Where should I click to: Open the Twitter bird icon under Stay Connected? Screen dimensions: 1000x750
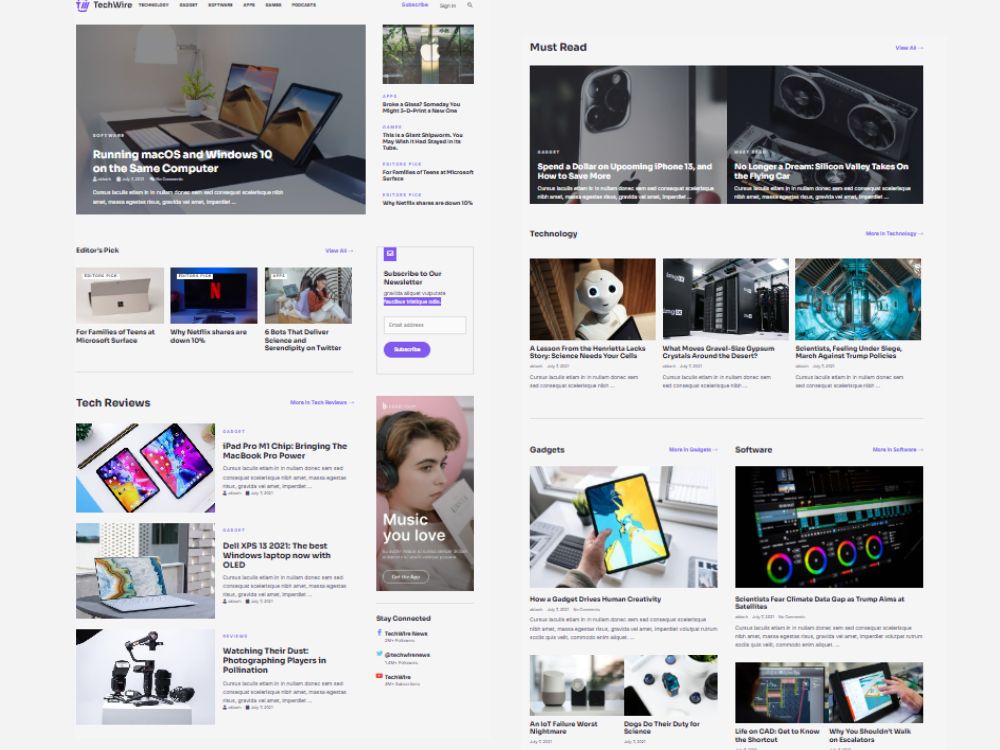point(379,654)
